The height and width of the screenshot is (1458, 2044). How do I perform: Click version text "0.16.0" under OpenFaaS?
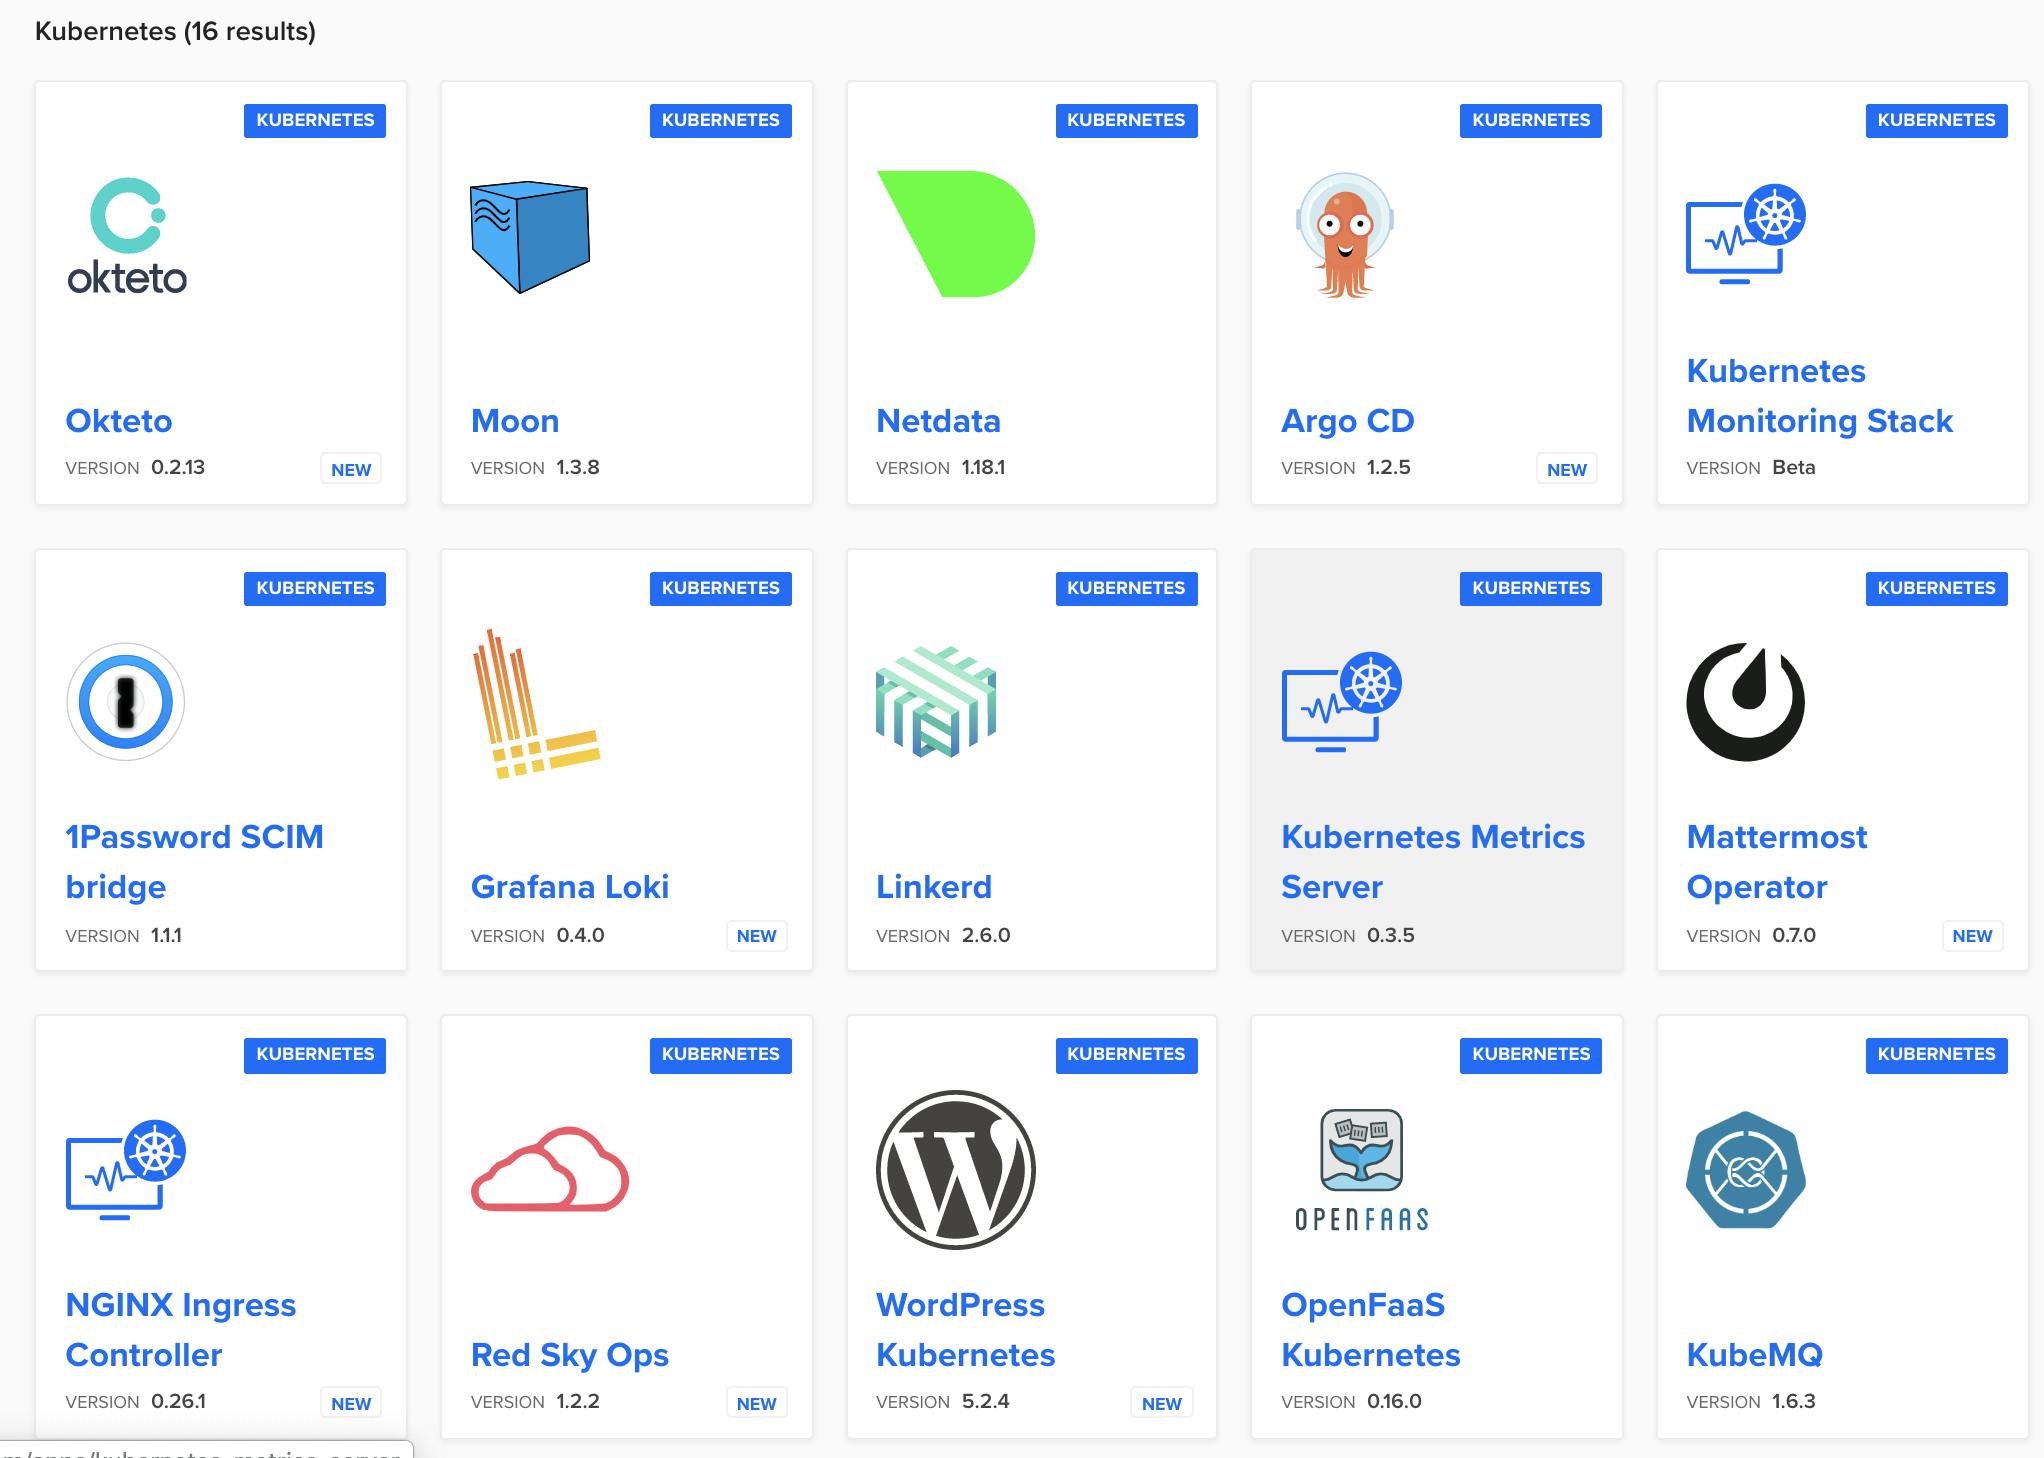click(1394, 1401)
